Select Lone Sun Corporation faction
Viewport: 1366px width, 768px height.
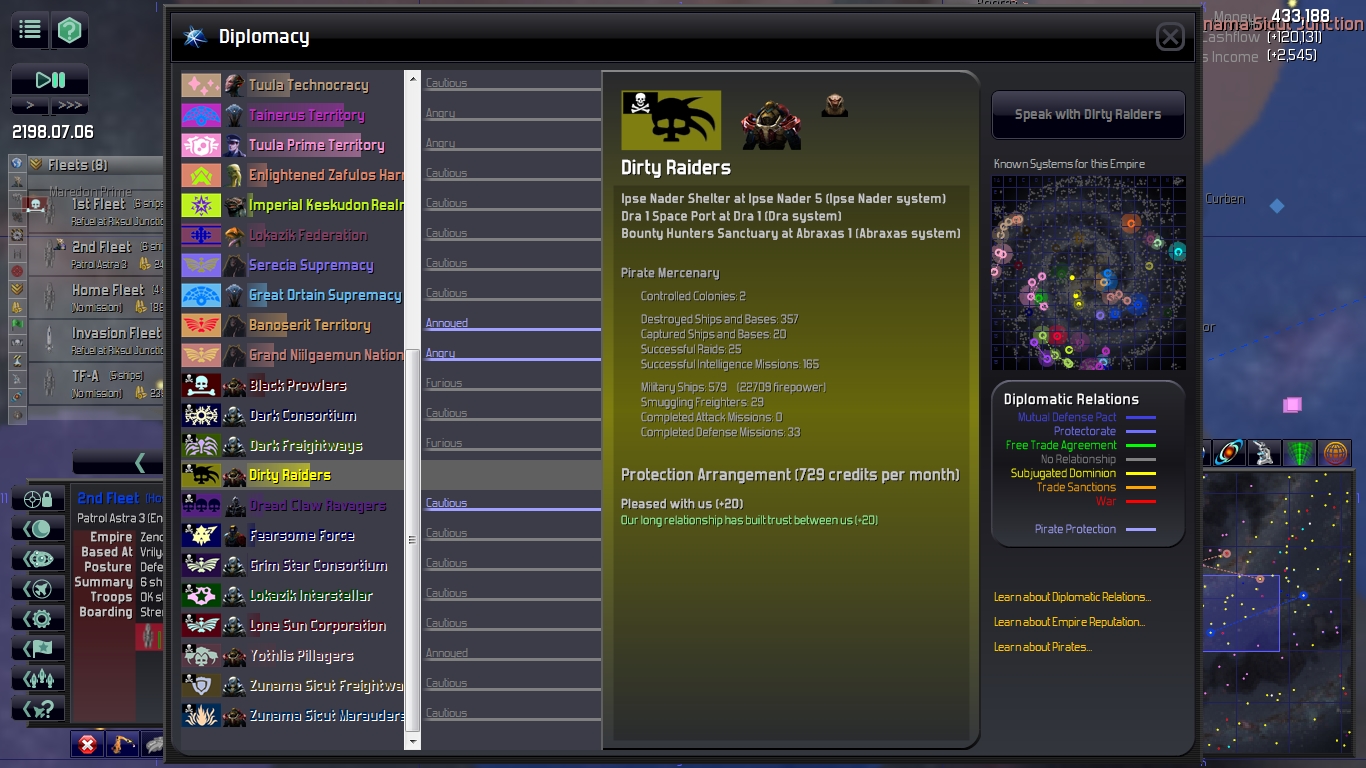[x=292, y=625]
